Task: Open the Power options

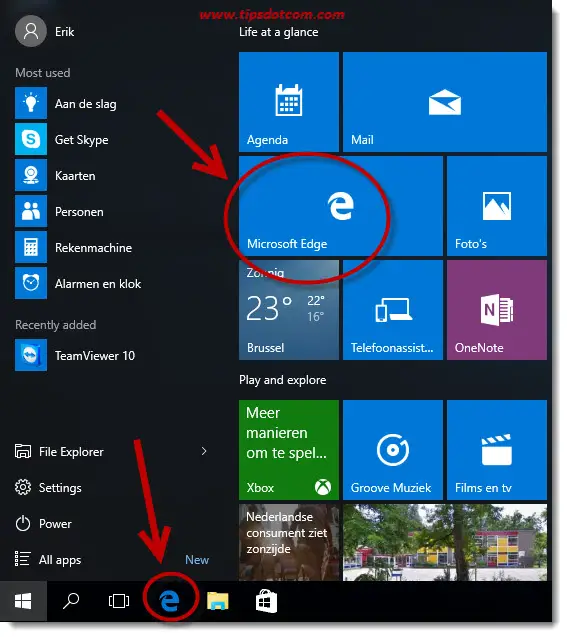Action: 43,524
